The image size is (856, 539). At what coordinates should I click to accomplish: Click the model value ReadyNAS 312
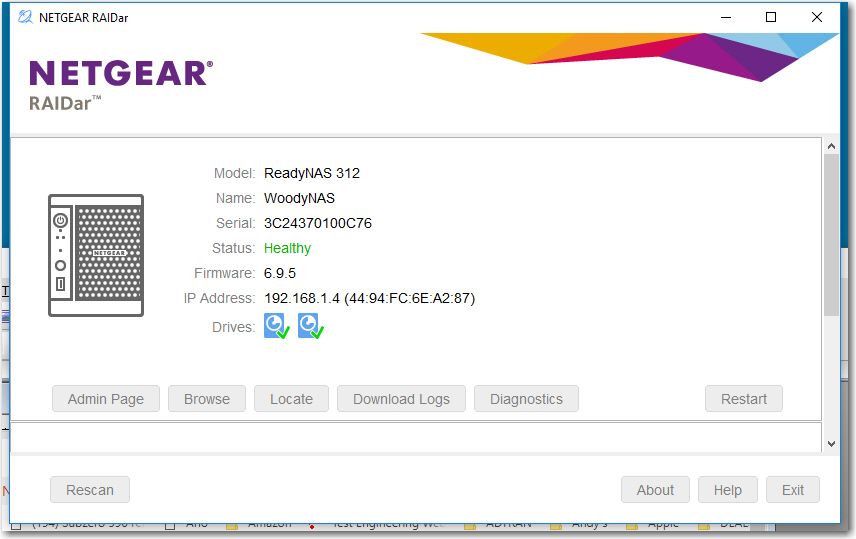(x=312, y=173)
